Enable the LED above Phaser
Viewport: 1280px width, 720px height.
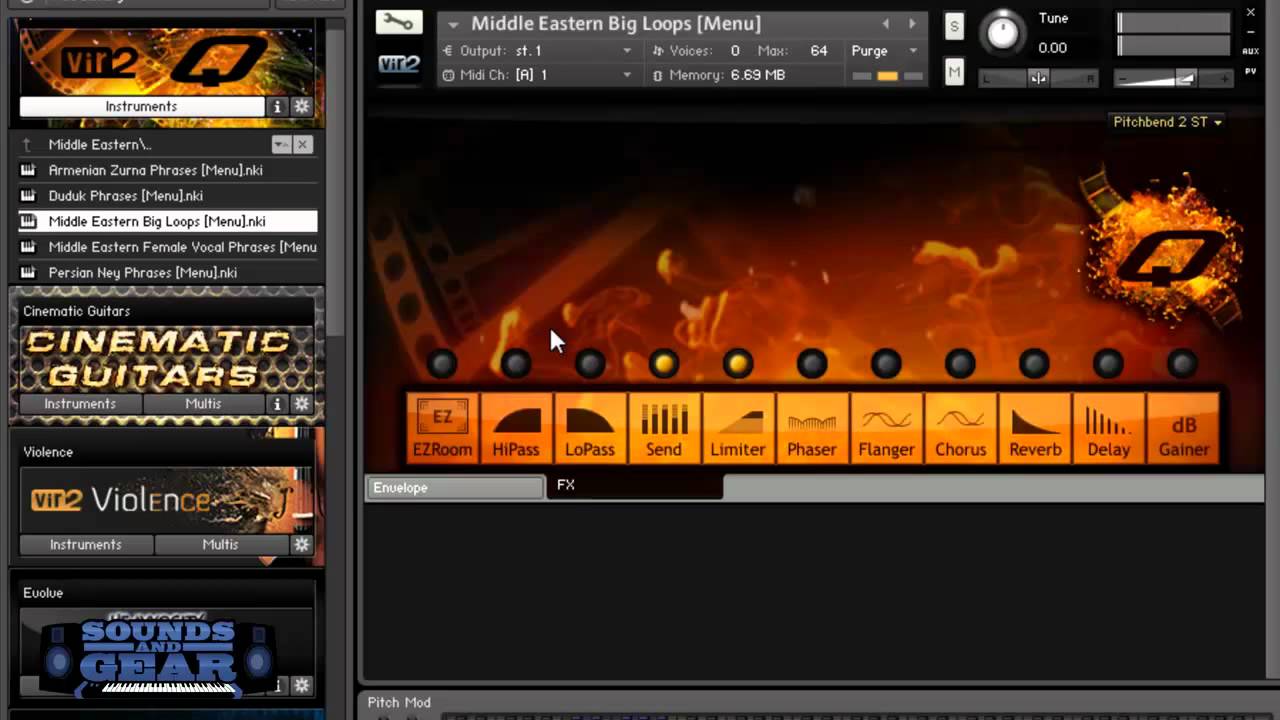coord(812,364)
